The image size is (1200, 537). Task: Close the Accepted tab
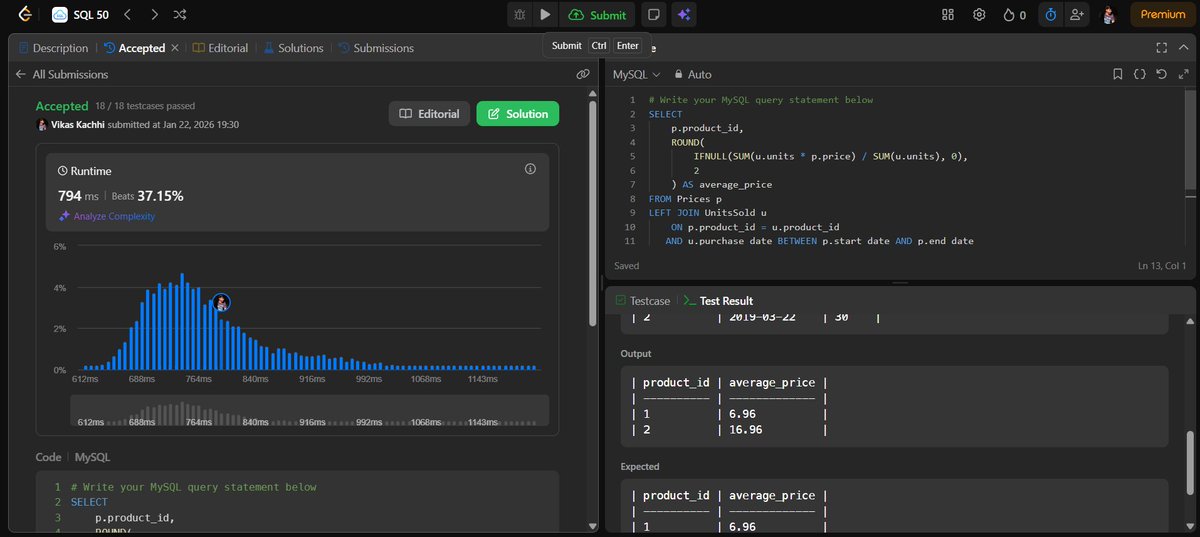(175, 48)
